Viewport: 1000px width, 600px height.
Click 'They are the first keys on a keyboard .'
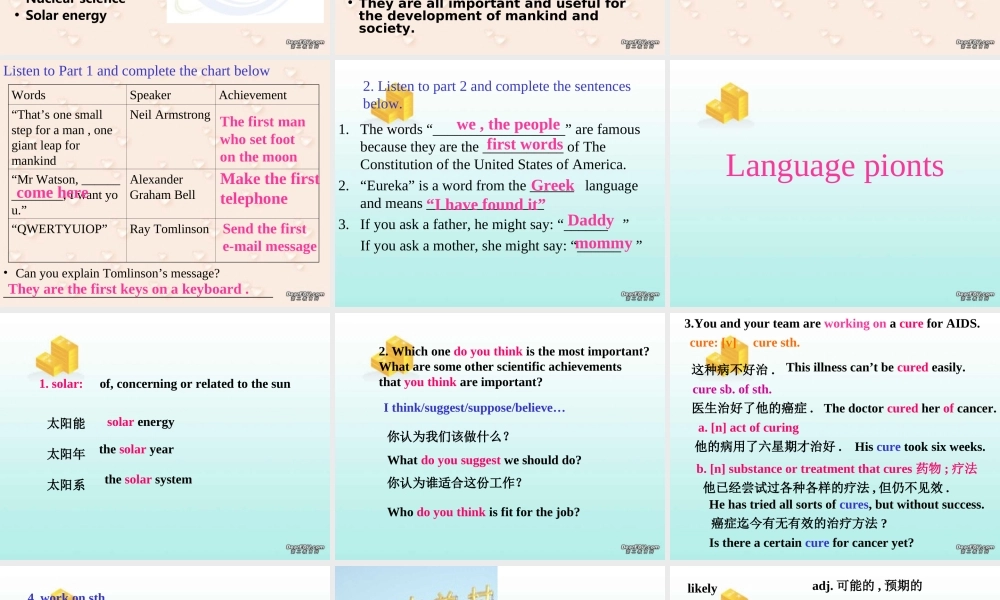pos(128,289)
